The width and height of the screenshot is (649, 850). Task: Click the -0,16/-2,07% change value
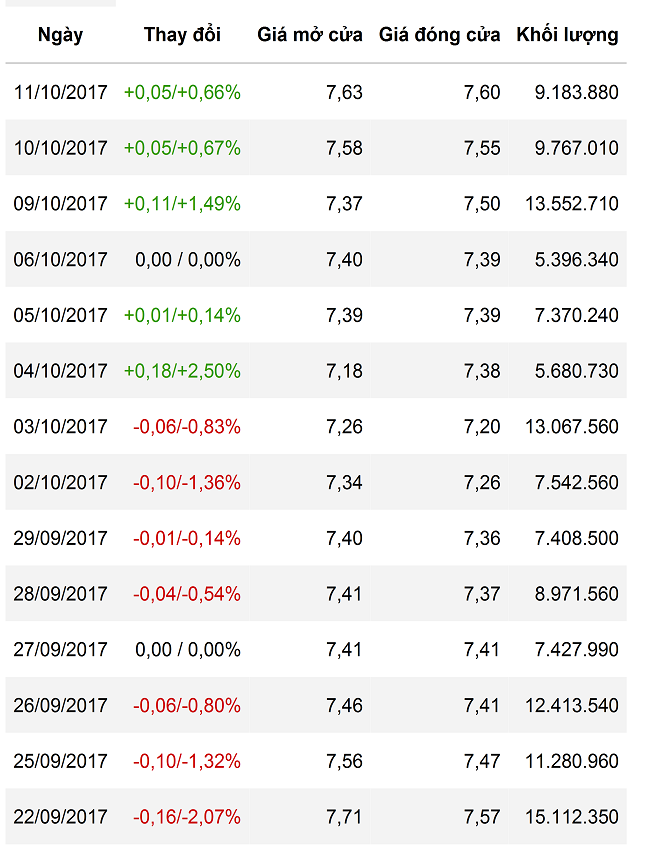[x=187, y=817]
